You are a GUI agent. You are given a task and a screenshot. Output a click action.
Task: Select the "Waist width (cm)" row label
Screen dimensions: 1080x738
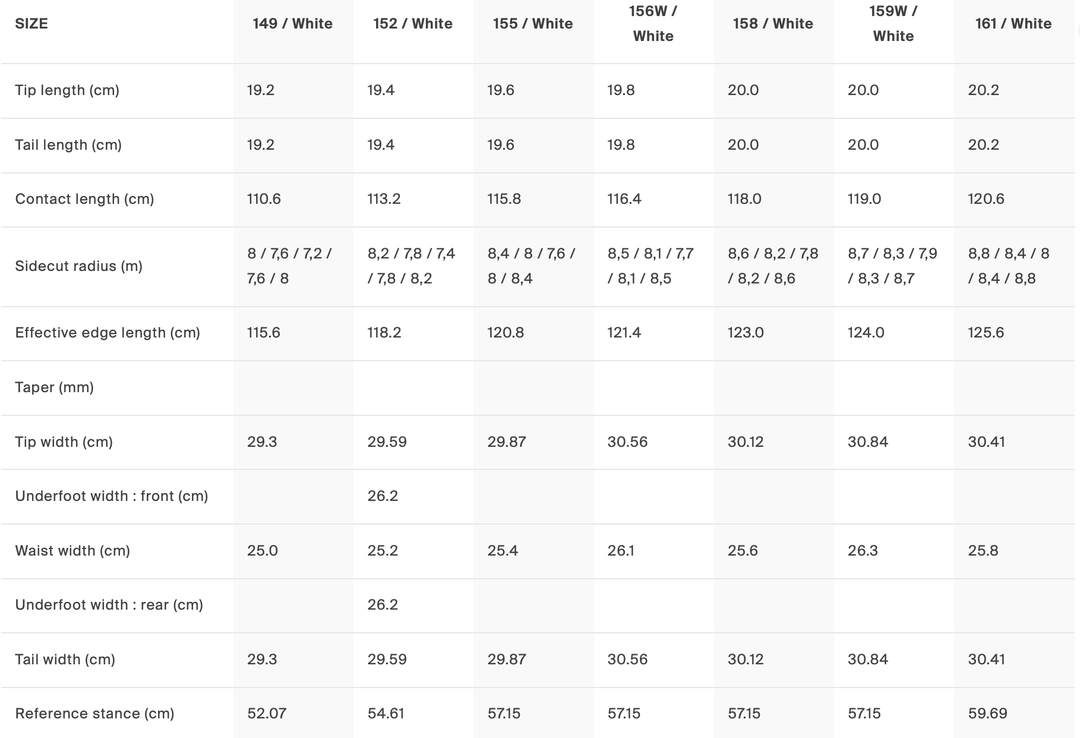(x=72, y=550)
